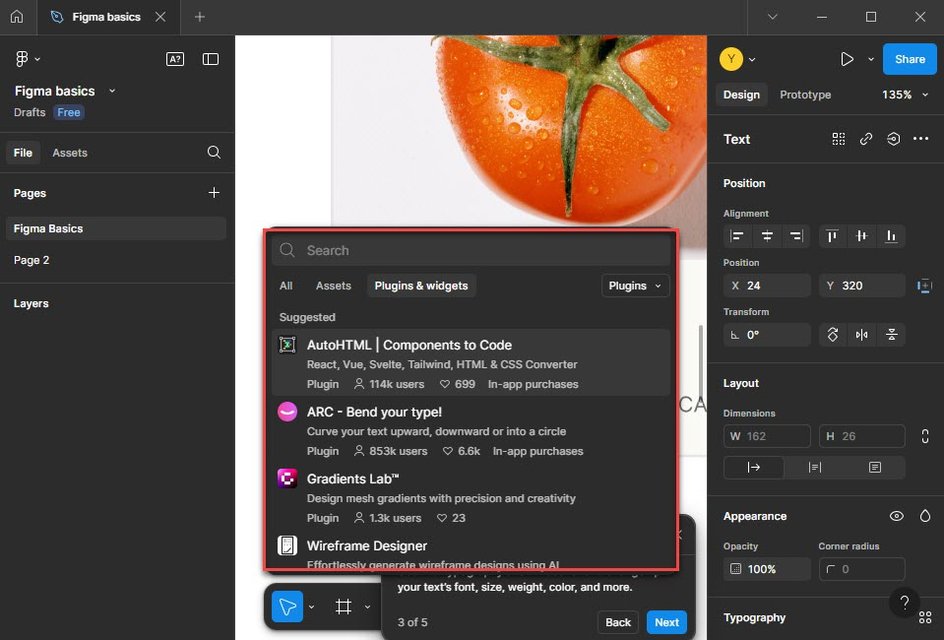Click the help question mark button

pos(904,602)
